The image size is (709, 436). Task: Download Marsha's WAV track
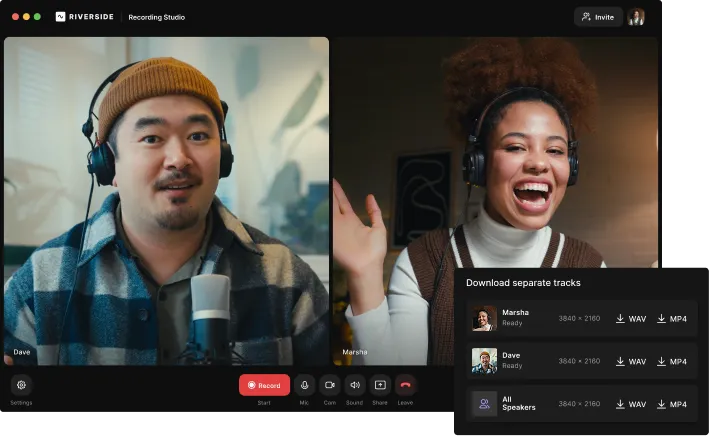(631, 319)
